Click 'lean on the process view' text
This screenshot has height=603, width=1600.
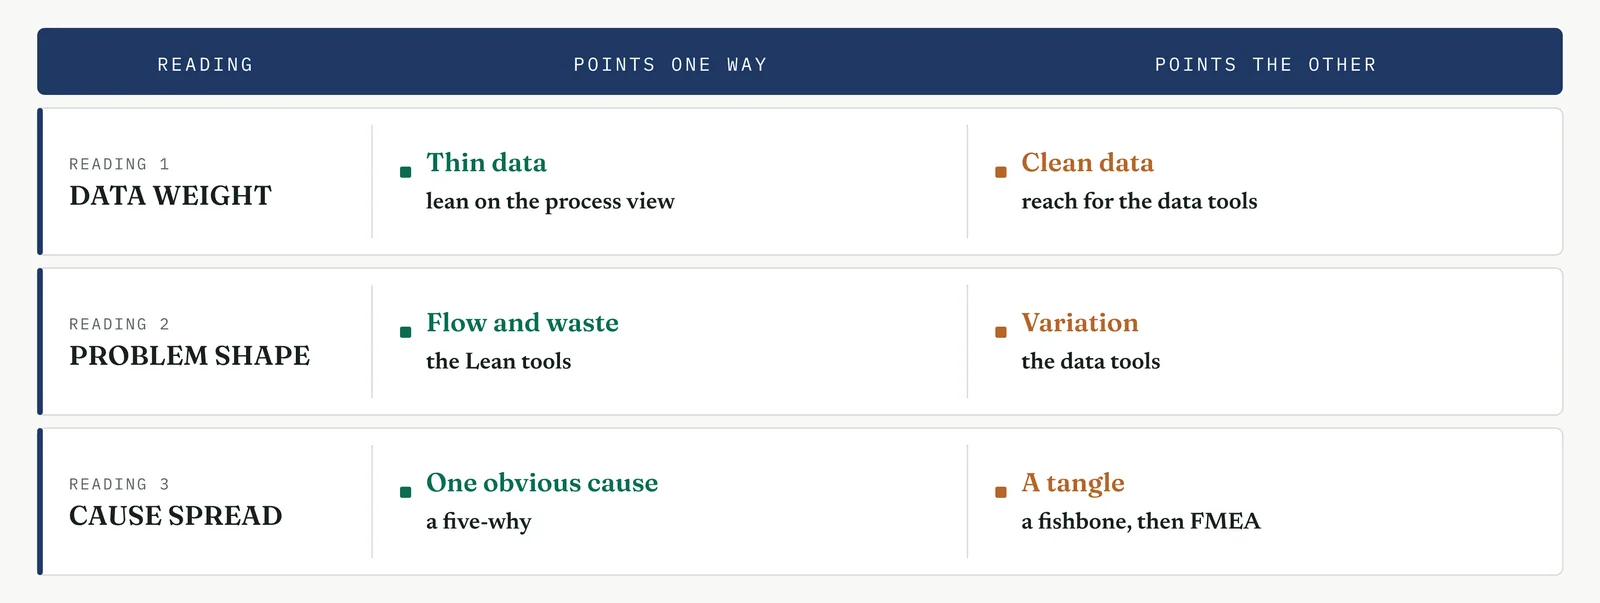[x=550, y=201]
